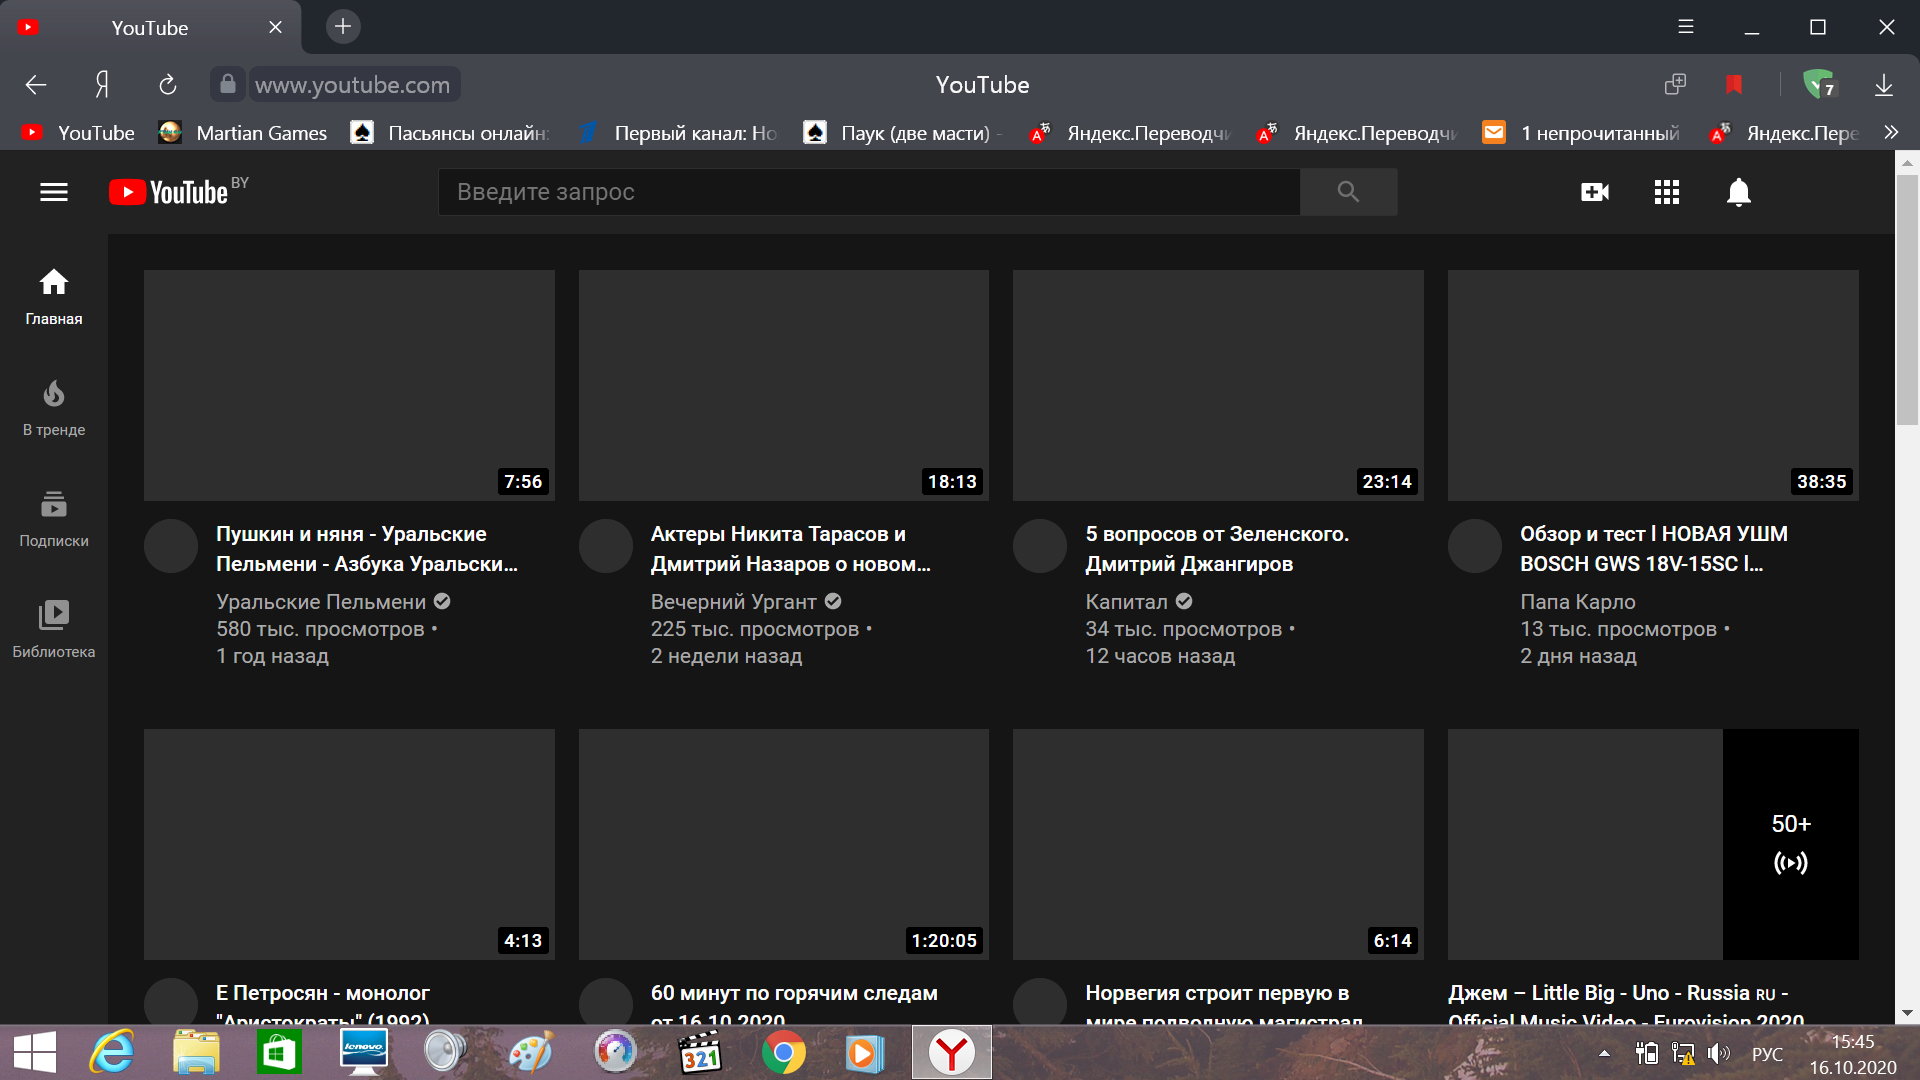Show hidden tray icons arrow
This screenshot has height=1080, width=1920.
(x=1607, y=1052)
